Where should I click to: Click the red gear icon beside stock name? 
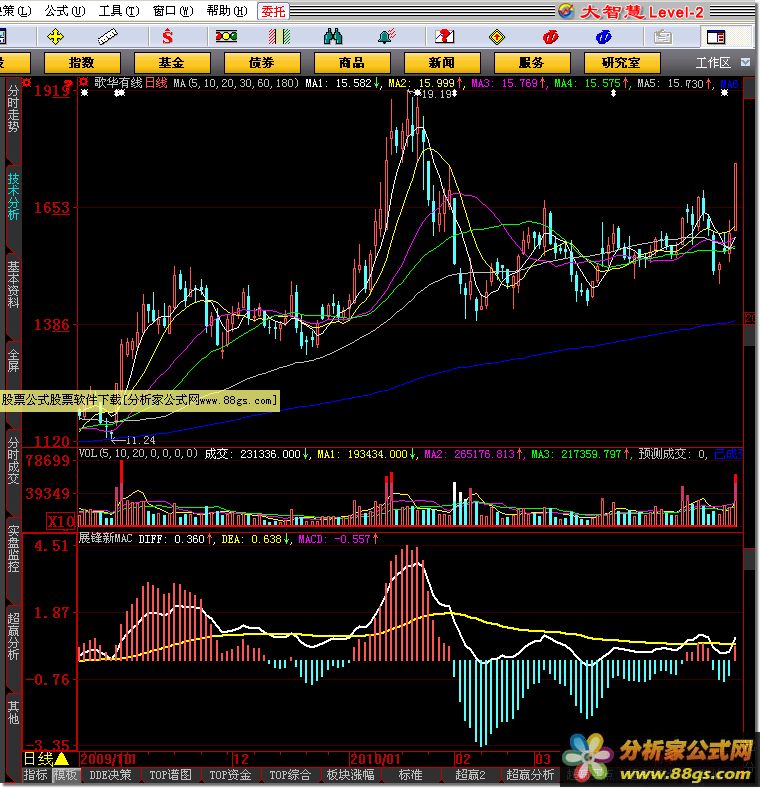84,84
